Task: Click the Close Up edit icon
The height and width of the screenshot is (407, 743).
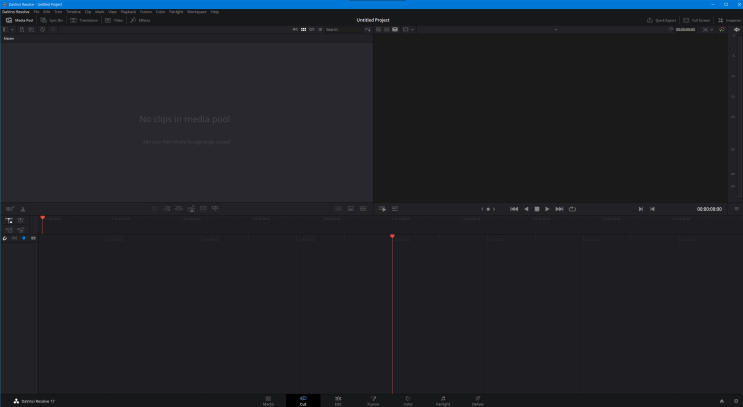Action: point(191,208)
